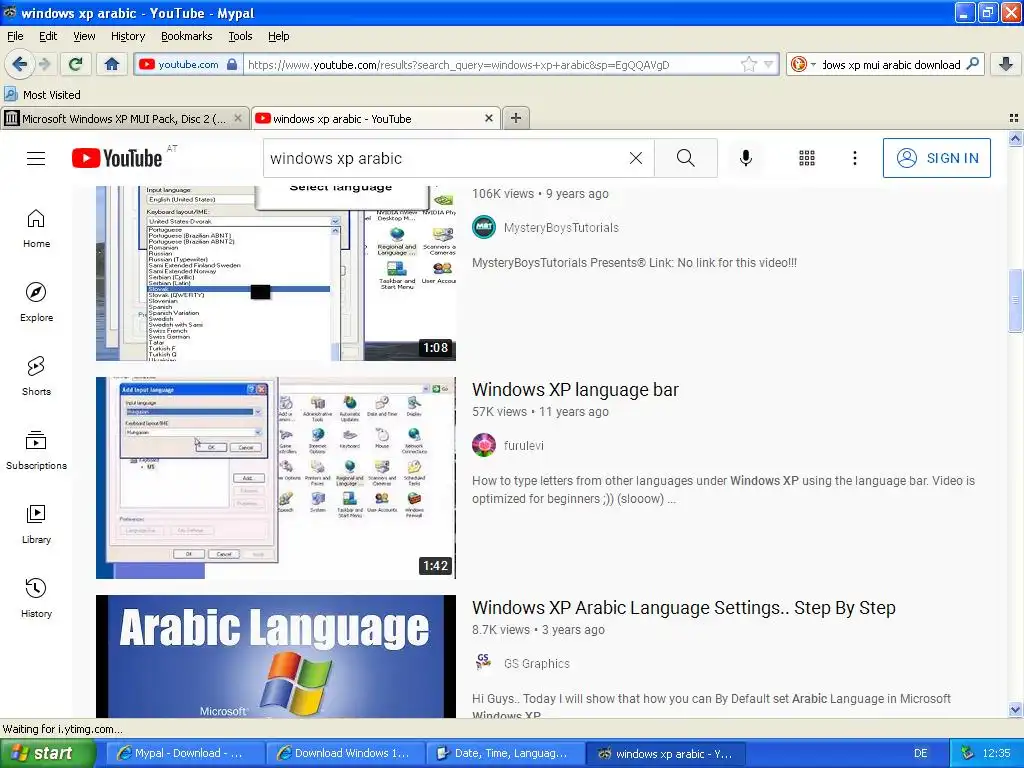Reload the current page

point(76,64)
